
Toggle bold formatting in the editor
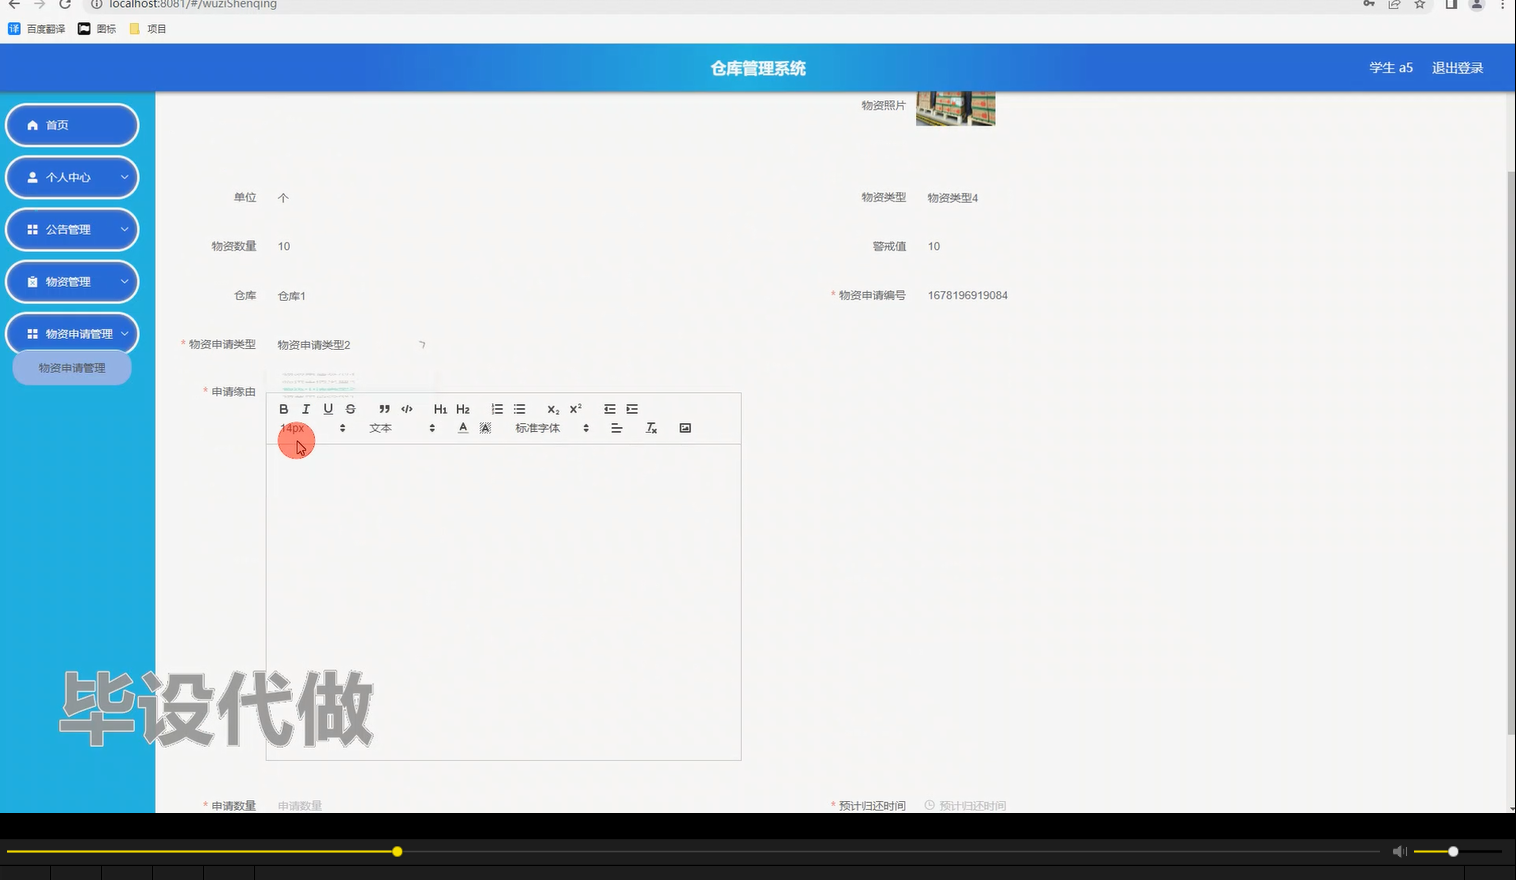(x=284, y=408)
